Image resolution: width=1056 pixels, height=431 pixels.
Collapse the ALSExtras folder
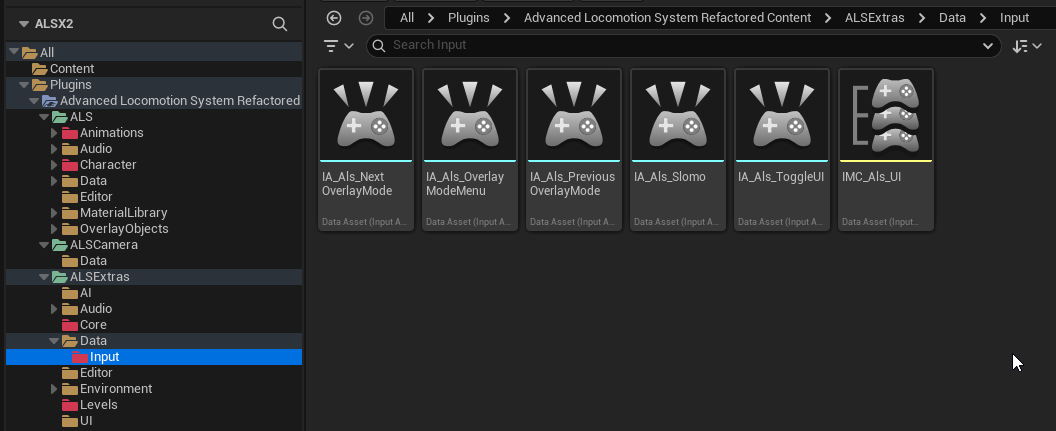[44, 277]
